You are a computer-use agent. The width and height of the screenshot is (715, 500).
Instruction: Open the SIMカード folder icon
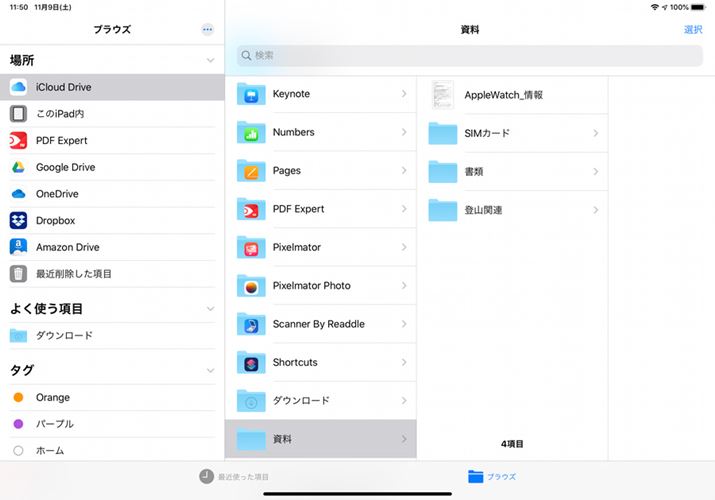tap(443, 133)
